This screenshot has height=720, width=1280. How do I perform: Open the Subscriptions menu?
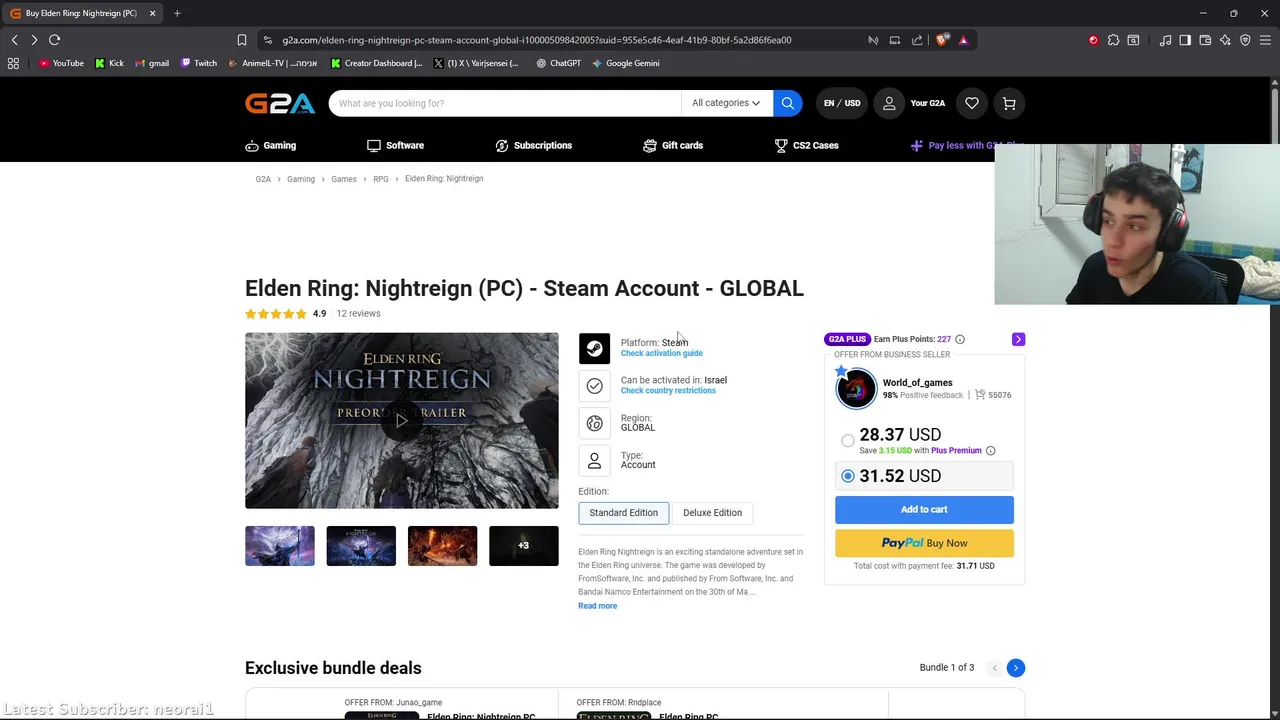[534, 145]
